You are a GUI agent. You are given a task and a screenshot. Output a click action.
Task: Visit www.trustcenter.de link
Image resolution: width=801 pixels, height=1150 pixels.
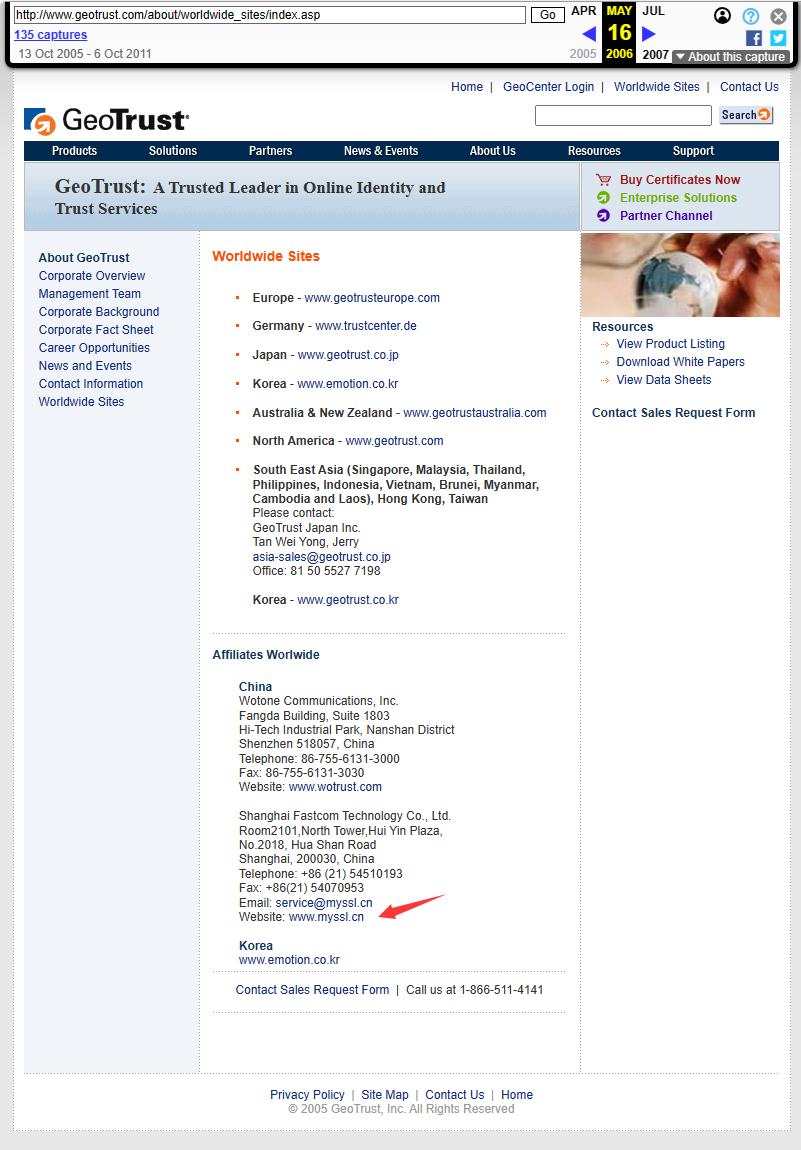click(366, 326)
